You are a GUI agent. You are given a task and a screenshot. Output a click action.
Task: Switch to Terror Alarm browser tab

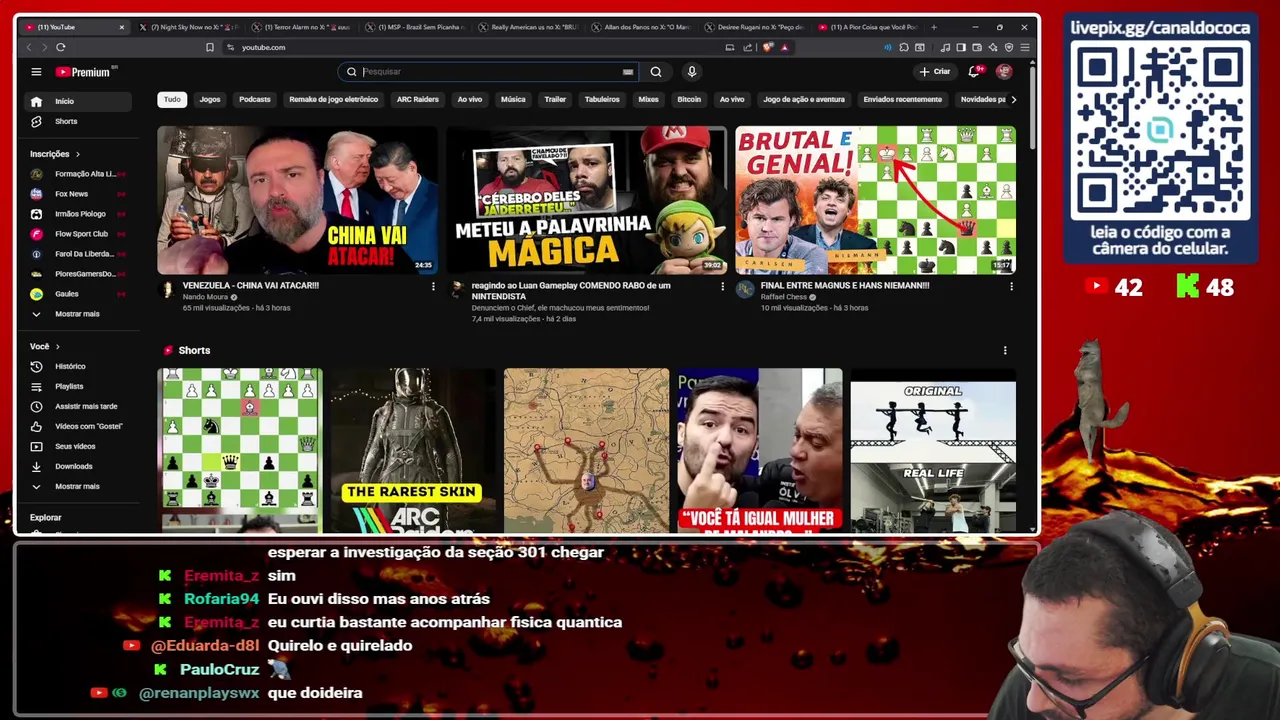click(303, 27)
